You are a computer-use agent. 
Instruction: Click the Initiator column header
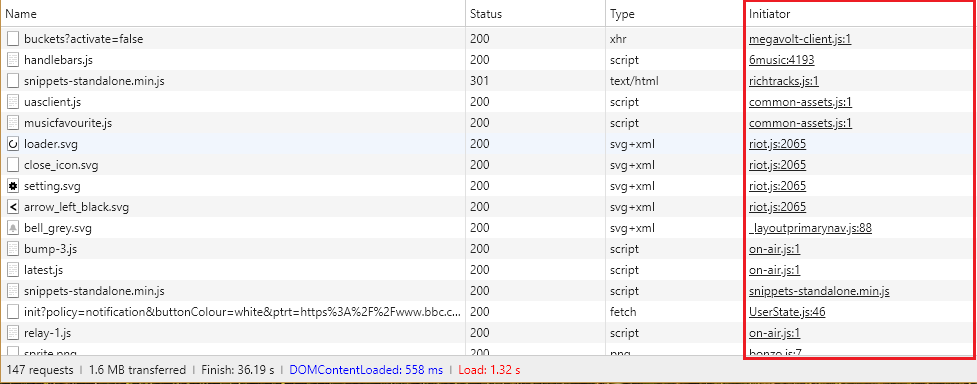[x=859, y=13]
